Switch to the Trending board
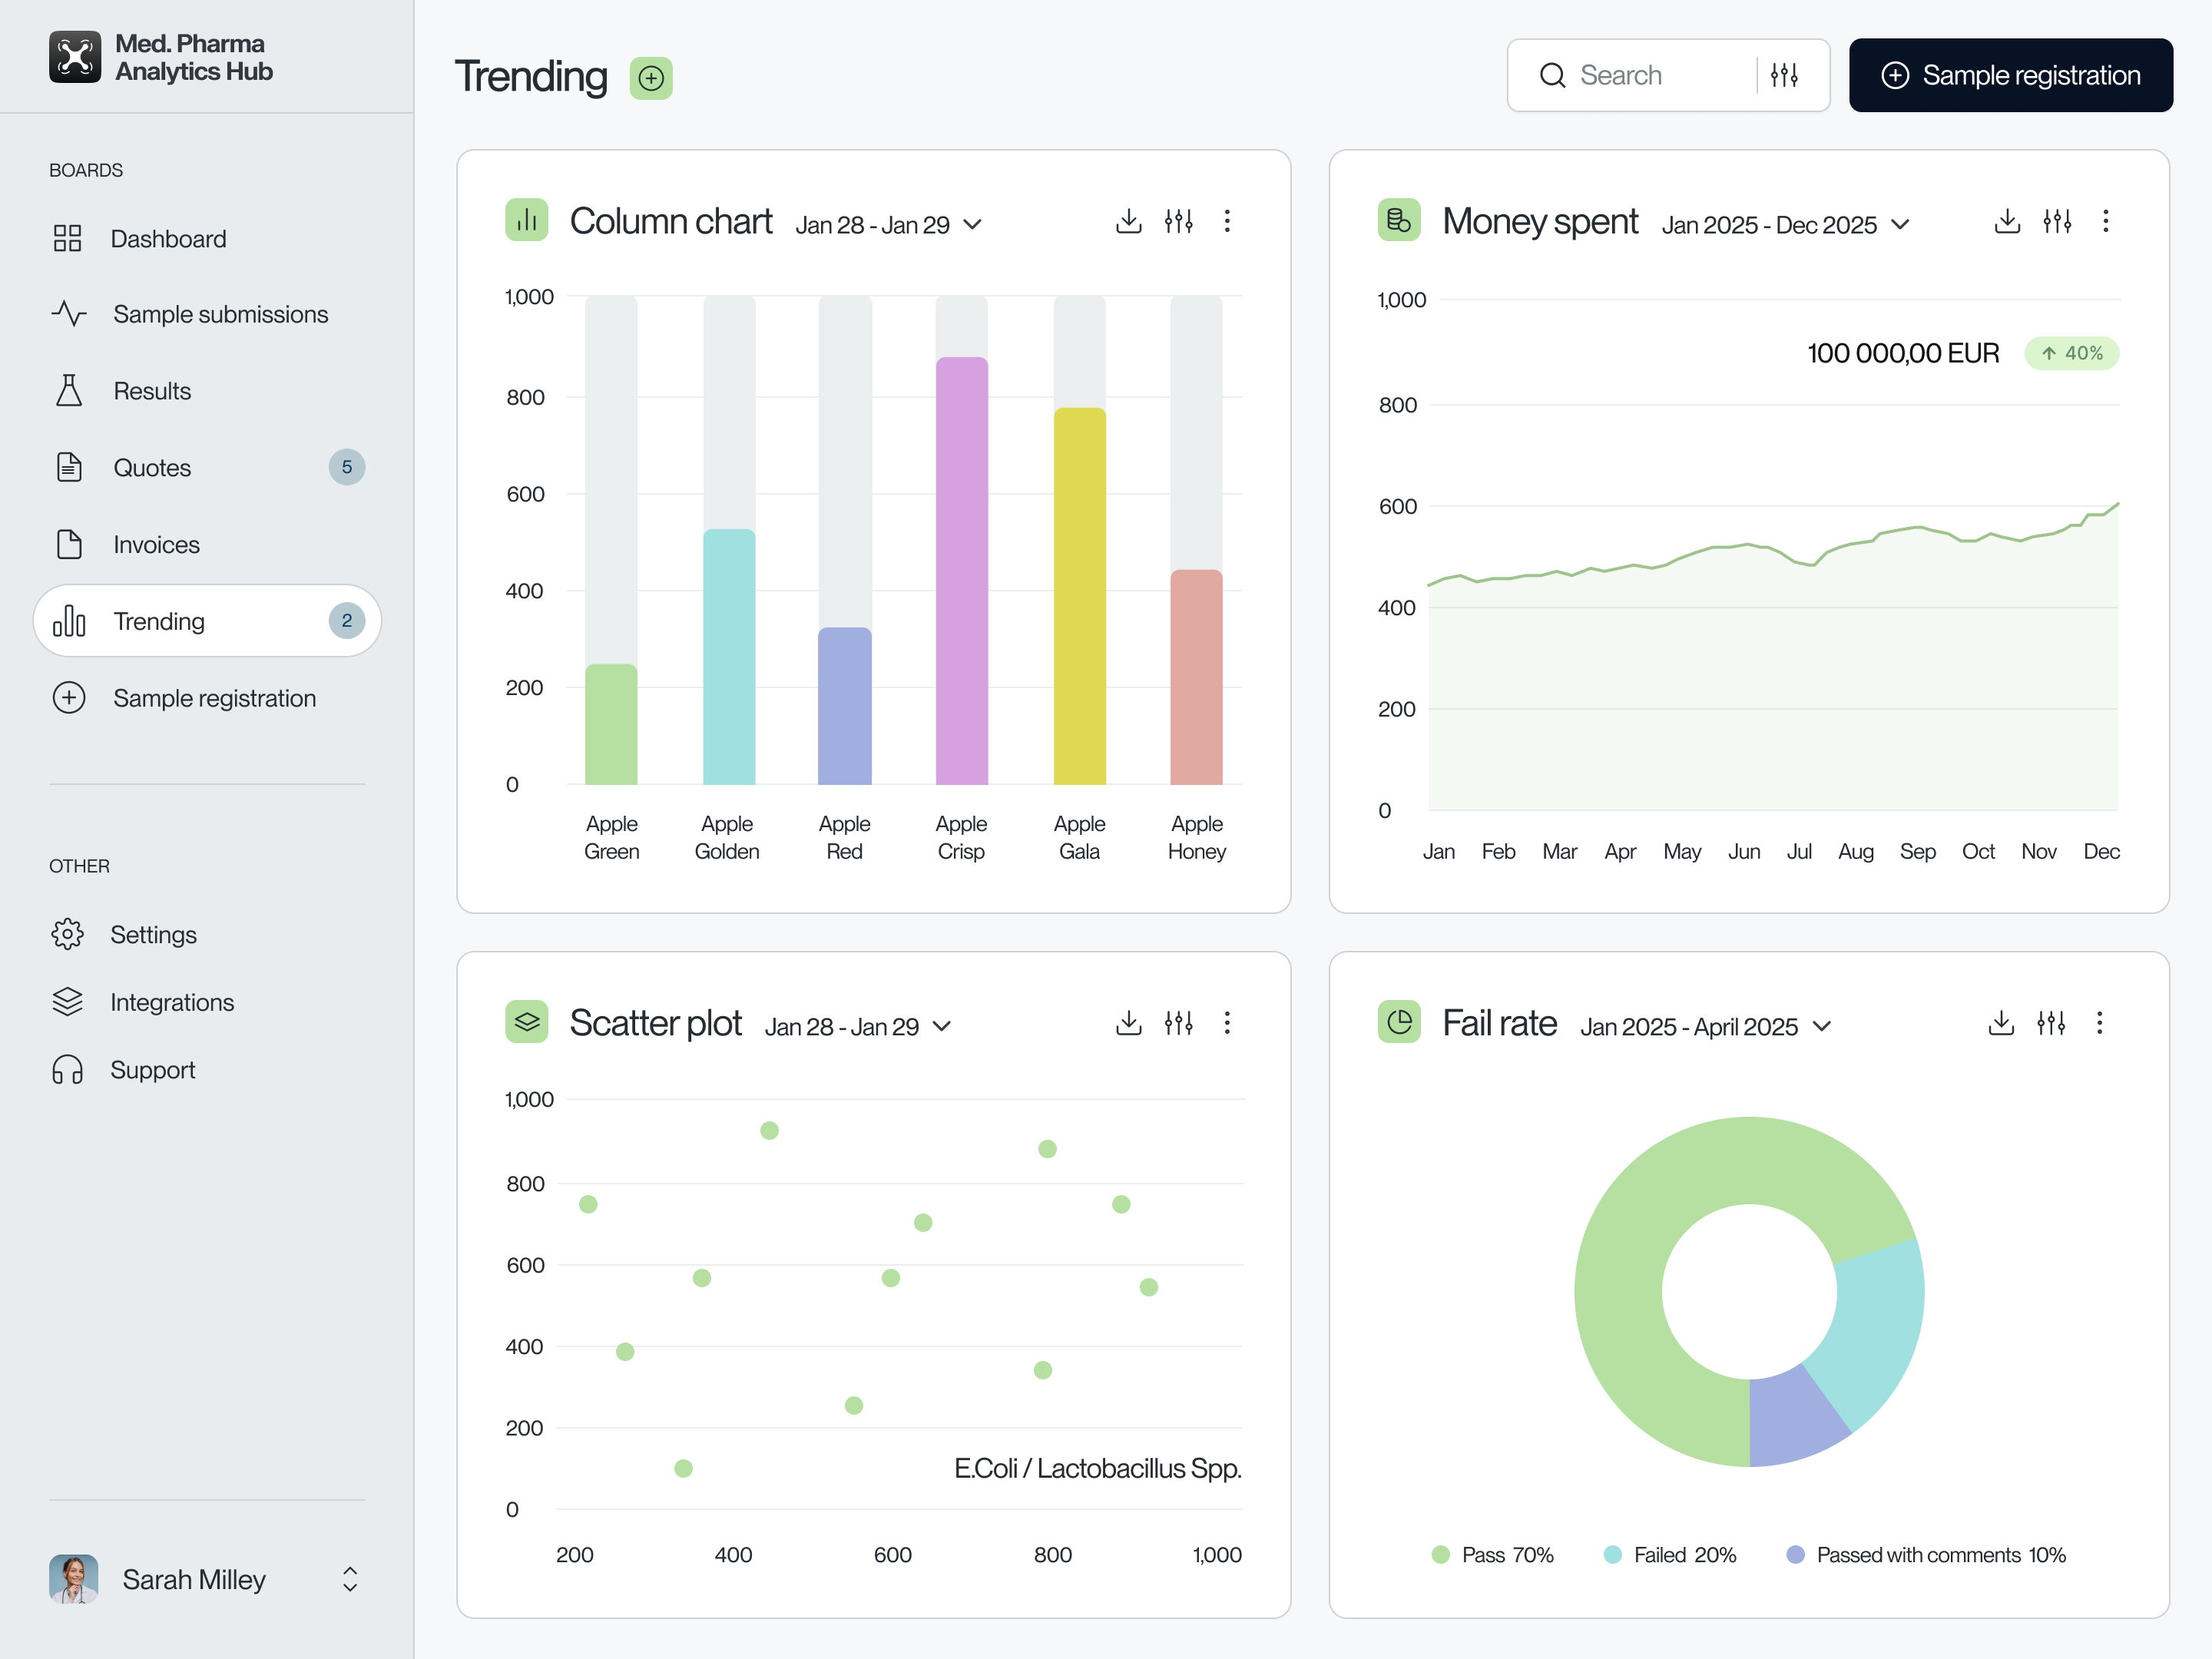 pos(160,620)
